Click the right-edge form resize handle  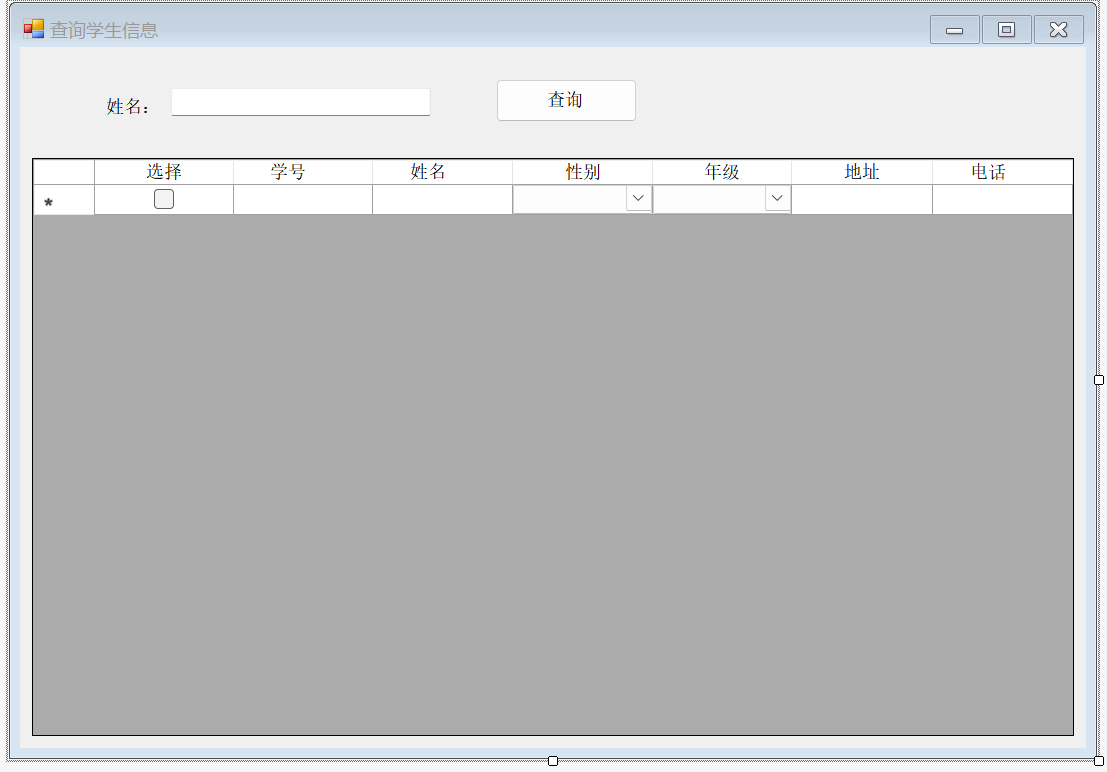[x=1099, y=380]
